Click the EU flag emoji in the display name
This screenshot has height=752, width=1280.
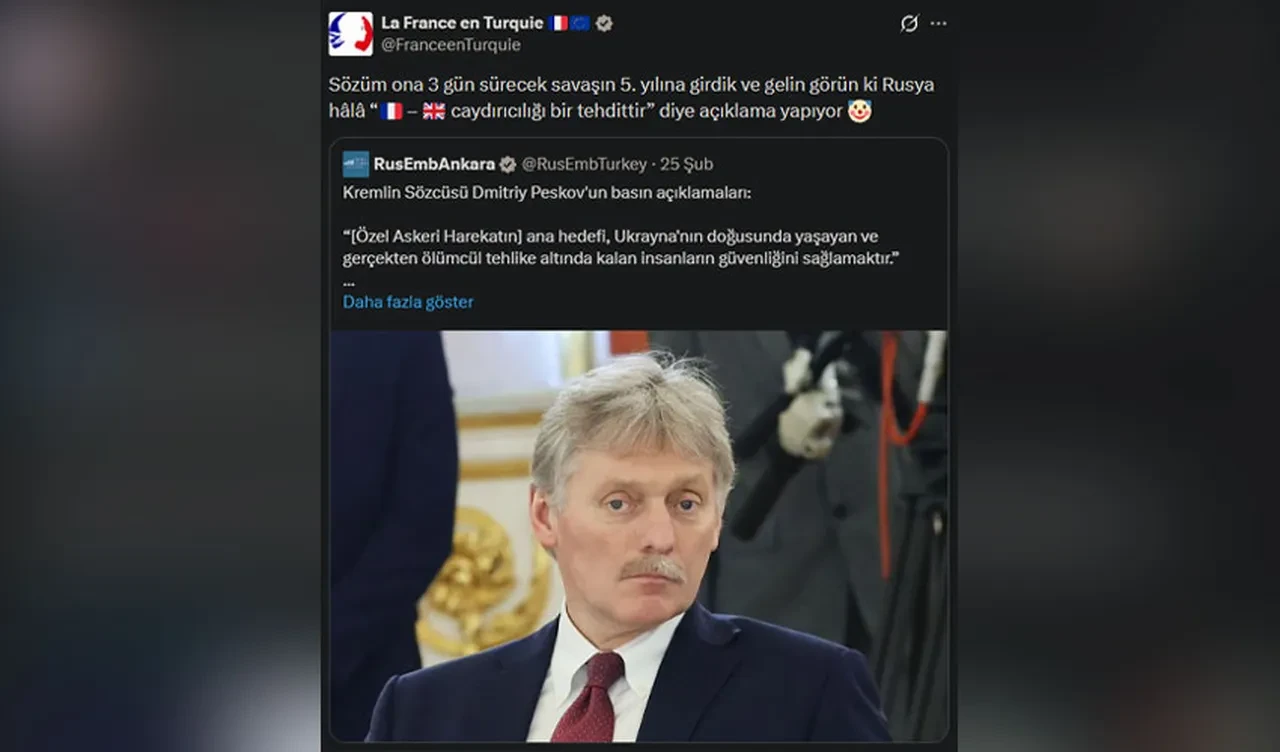pyautogui.click(x=580, y=23)
